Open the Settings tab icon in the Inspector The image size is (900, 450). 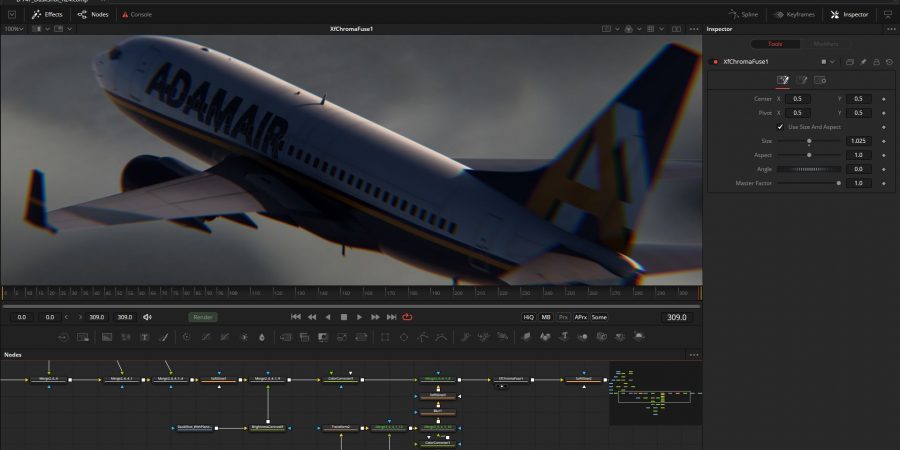coord(820,80)
